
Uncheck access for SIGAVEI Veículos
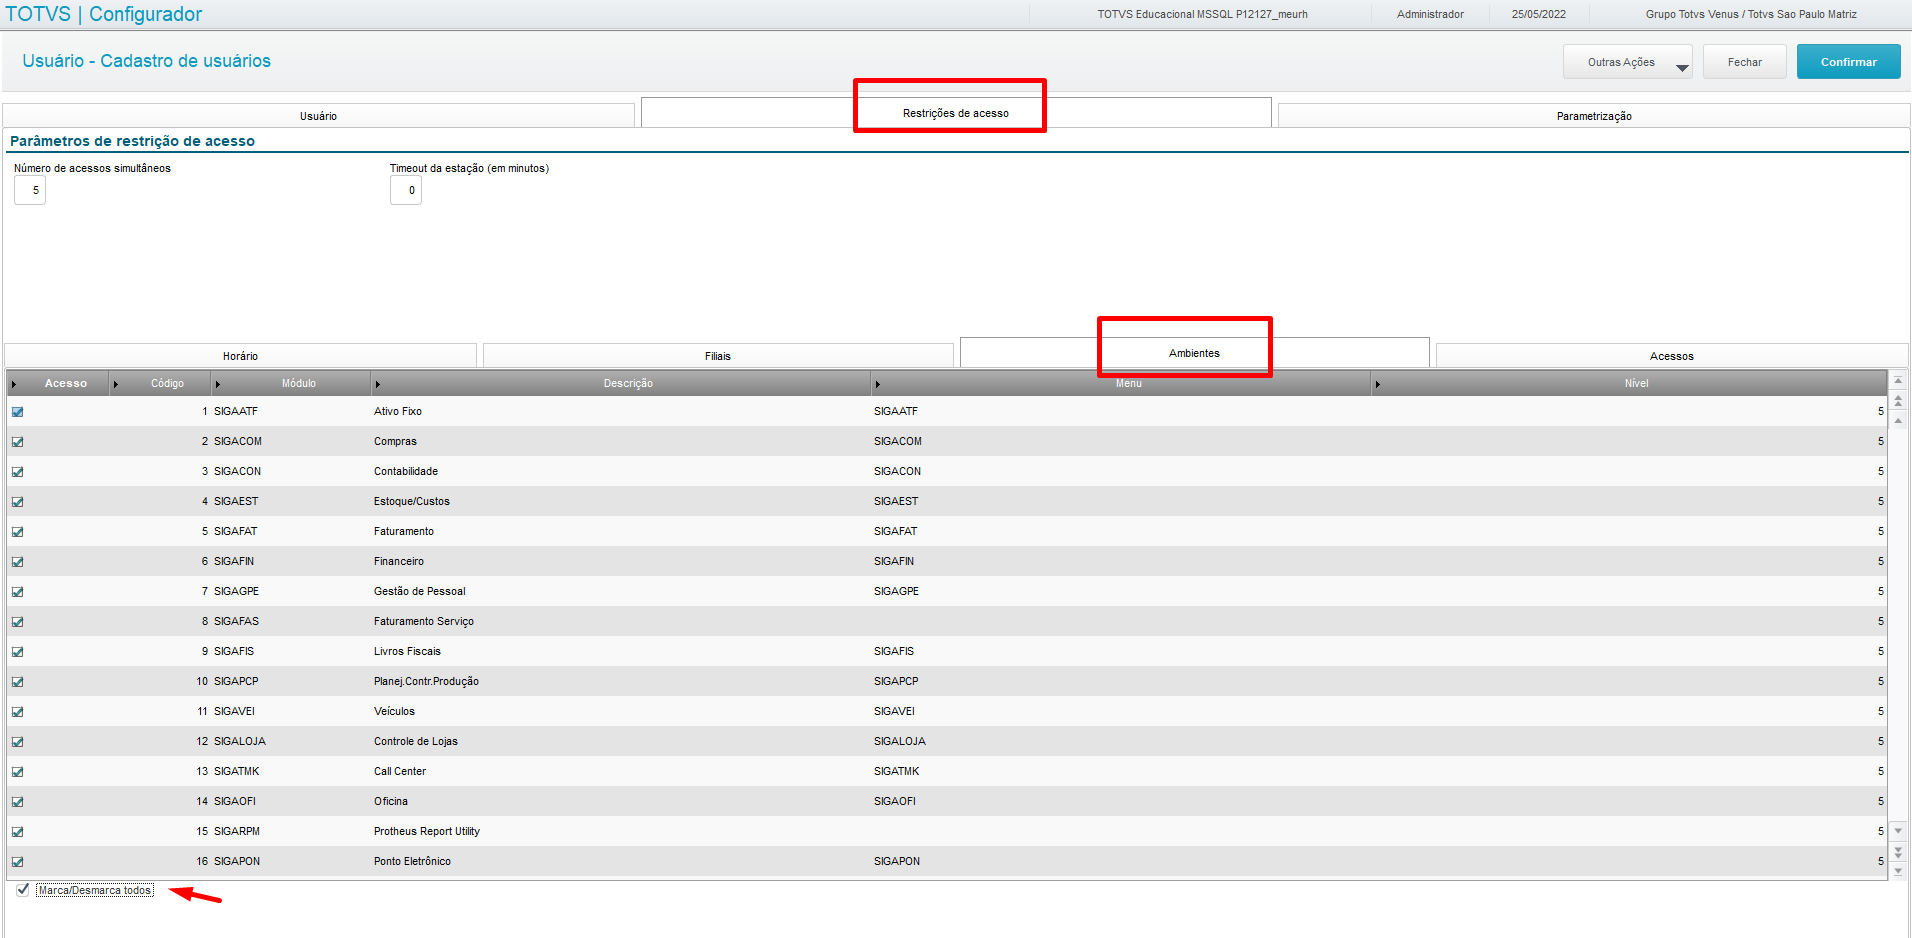coord(17,712)
